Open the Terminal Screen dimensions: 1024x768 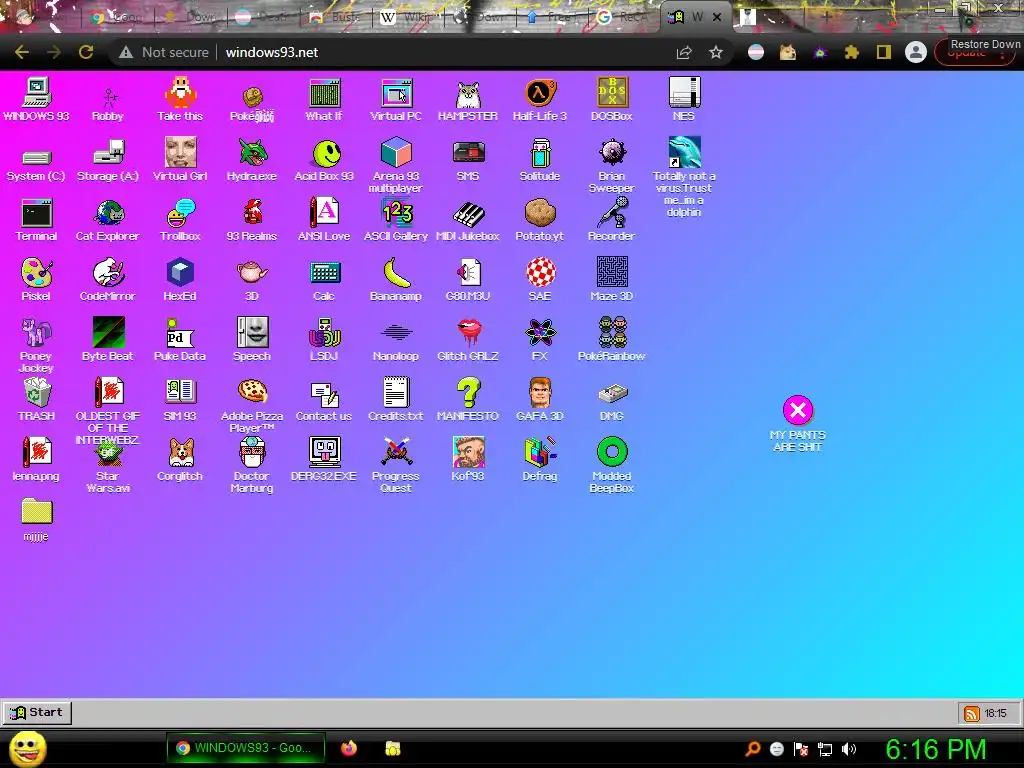(36, 213)
